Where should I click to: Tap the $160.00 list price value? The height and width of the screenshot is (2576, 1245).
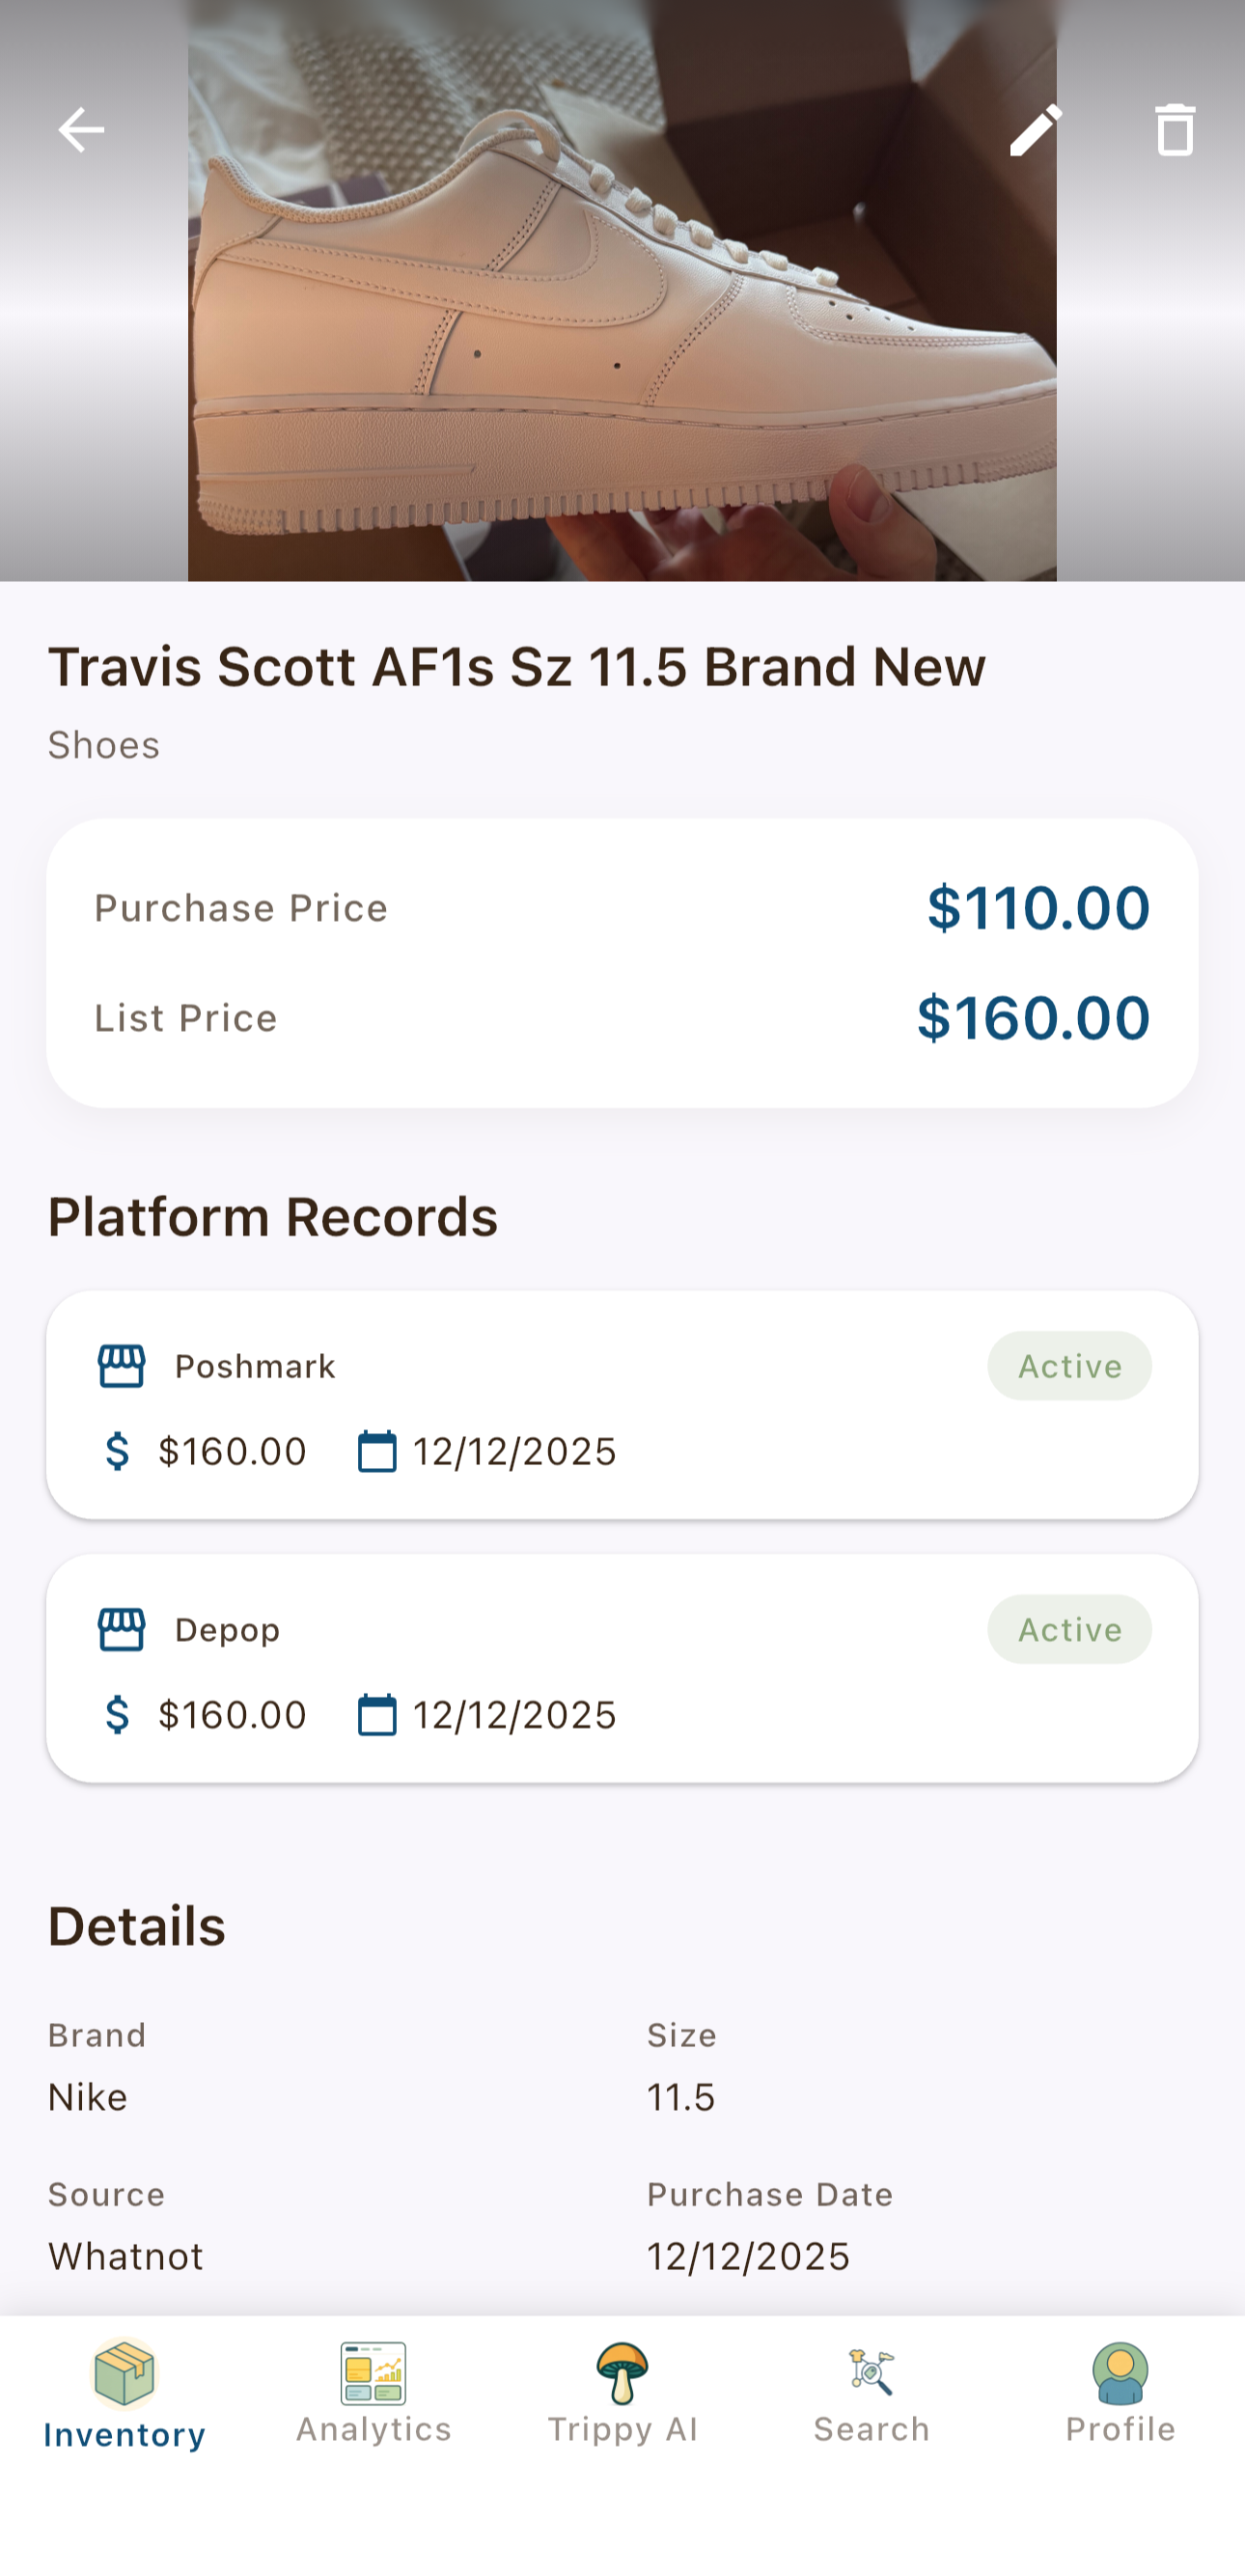click(1033, 1018)
